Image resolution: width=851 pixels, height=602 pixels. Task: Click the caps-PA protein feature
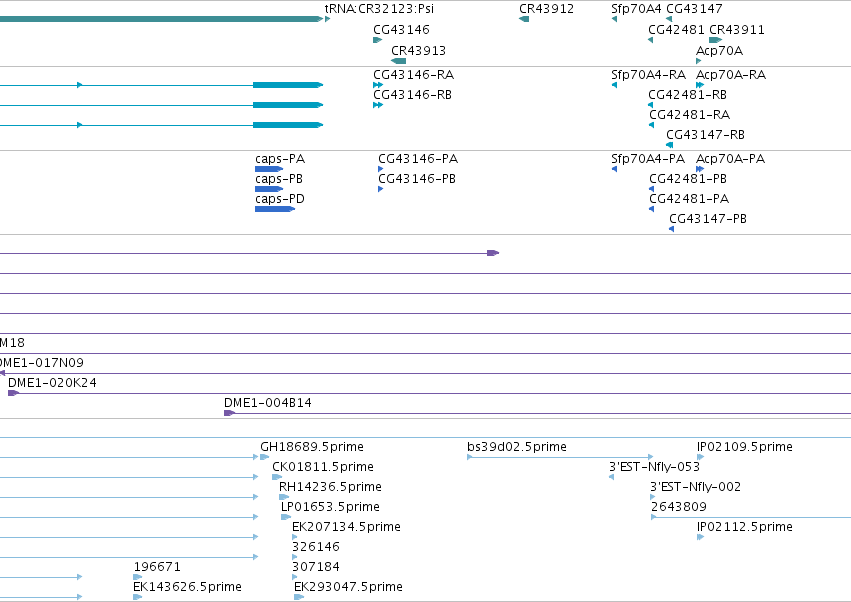pyautogui.click(x=269, y=169)
